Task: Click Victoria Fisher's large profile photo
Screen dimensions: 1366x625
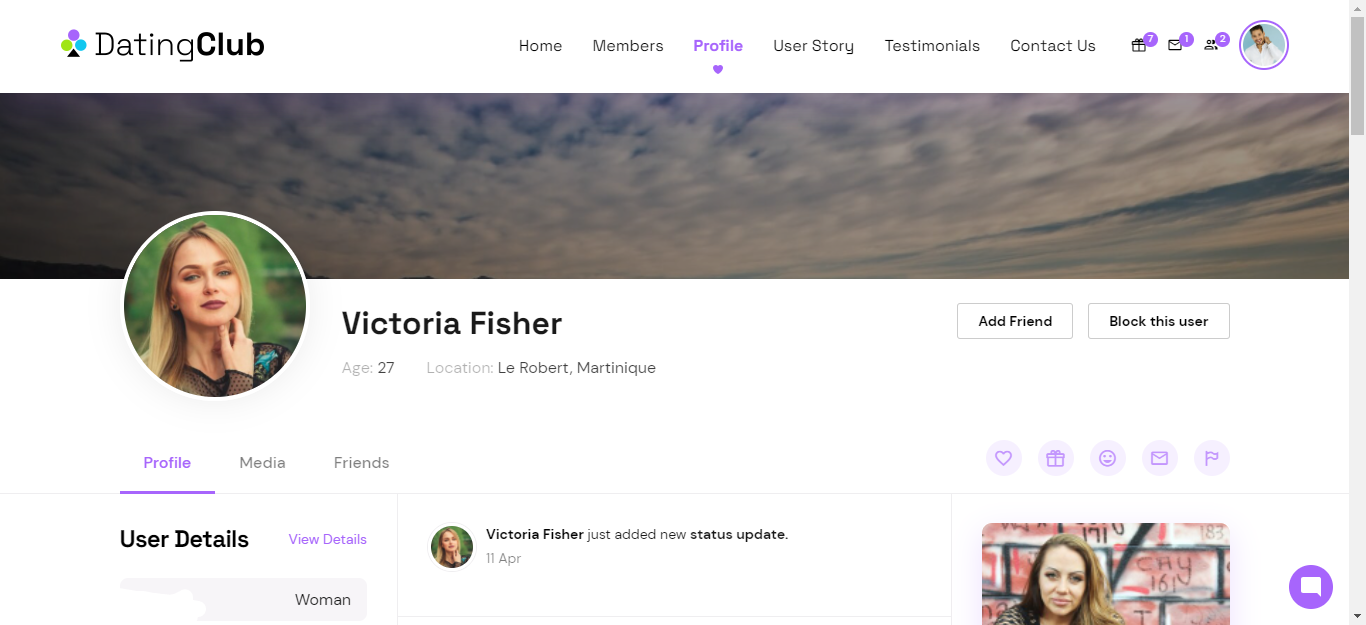Action: coord(215,305)
